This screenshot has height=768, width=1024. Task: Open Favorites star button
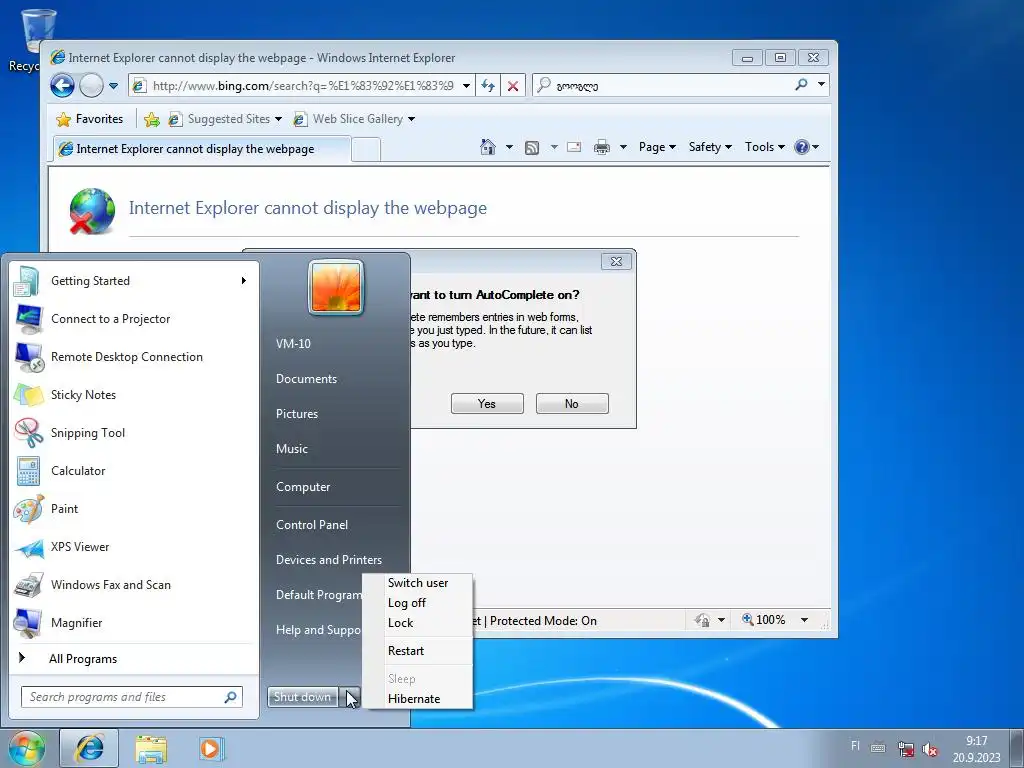(90, 119)
